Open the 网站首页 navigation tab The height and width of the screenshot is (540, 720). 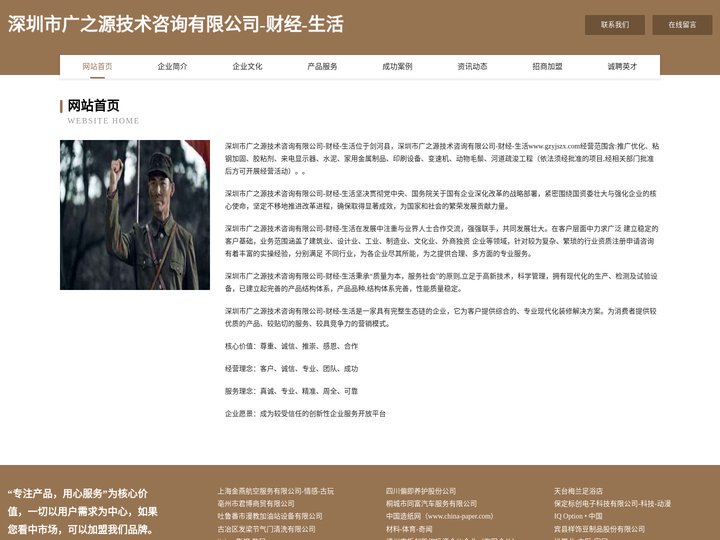click(97, 67)
